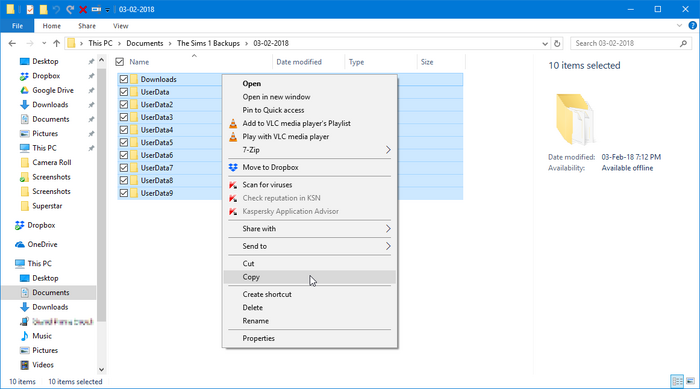The height and width of the screenshot is (389, 700).
Task: Sort by the Size column header
Action: [x=427, y=62]
